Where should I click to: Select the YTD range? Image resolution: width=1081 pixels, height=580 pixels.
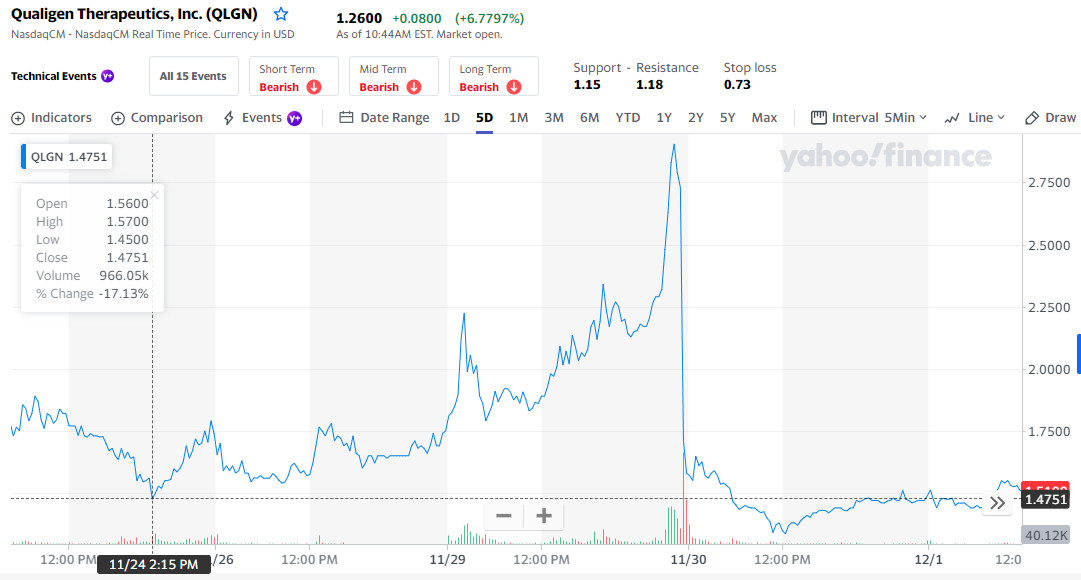(x=627, y=118)
